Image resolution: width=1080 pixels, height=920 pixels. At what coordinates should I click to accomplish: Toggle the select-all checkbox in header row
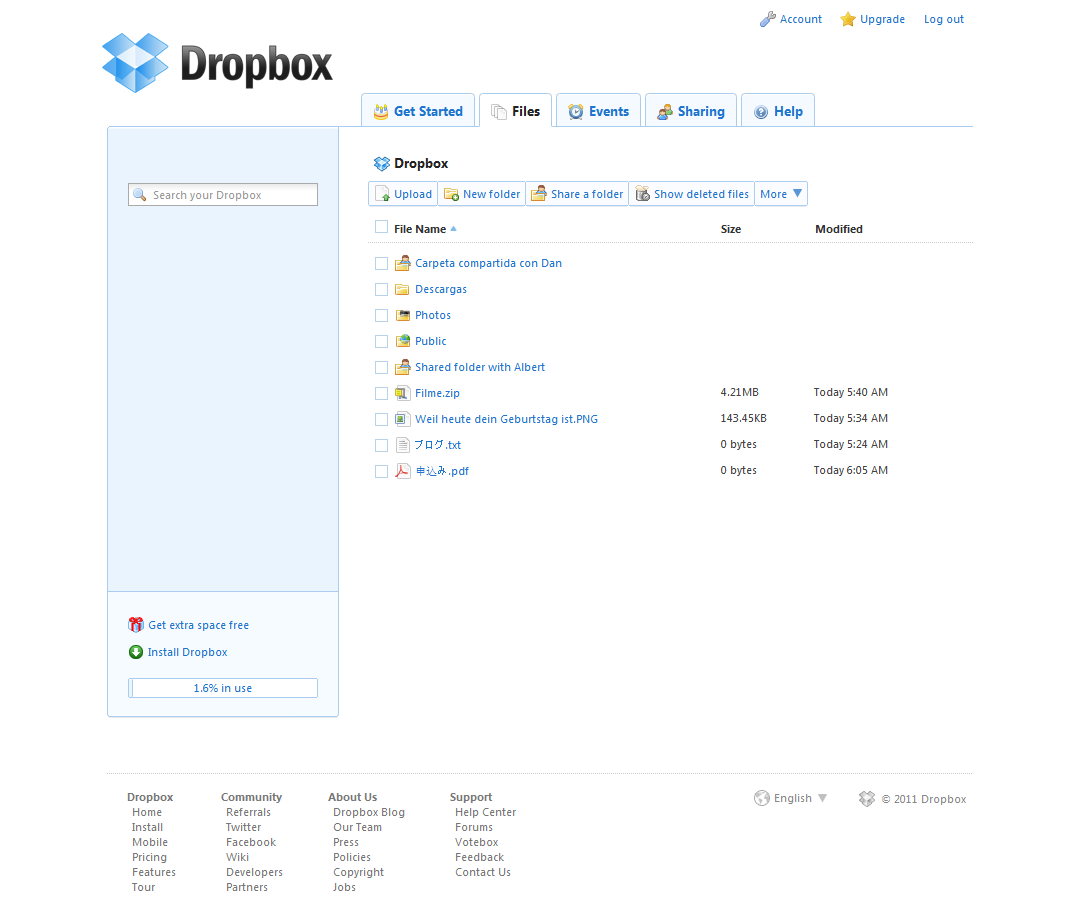tap(381, 227)
